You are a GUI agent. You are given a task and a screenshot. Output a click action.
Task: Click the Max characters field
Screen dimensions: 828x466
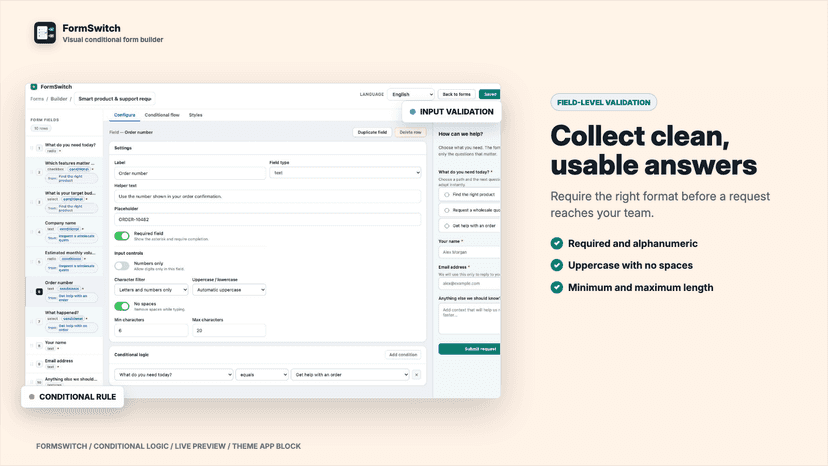229,330
